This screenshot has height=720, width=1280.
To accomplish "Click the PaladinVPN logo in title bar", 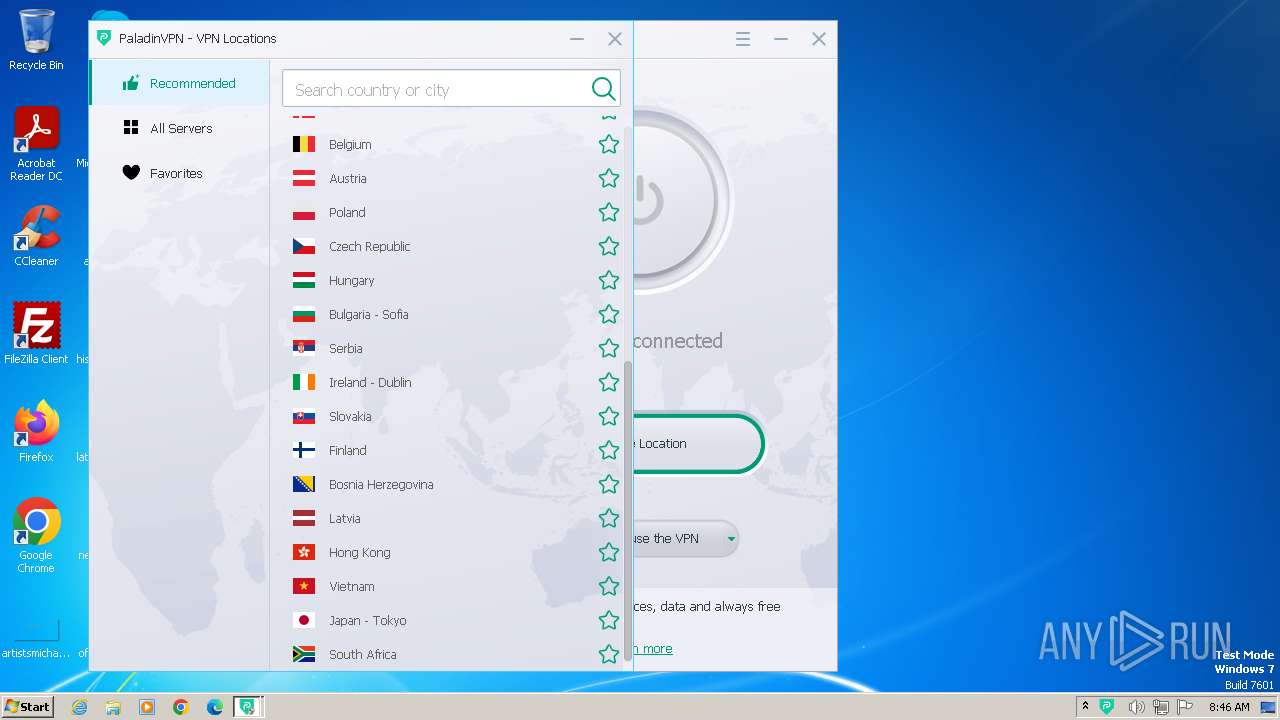I will [103, 38].
